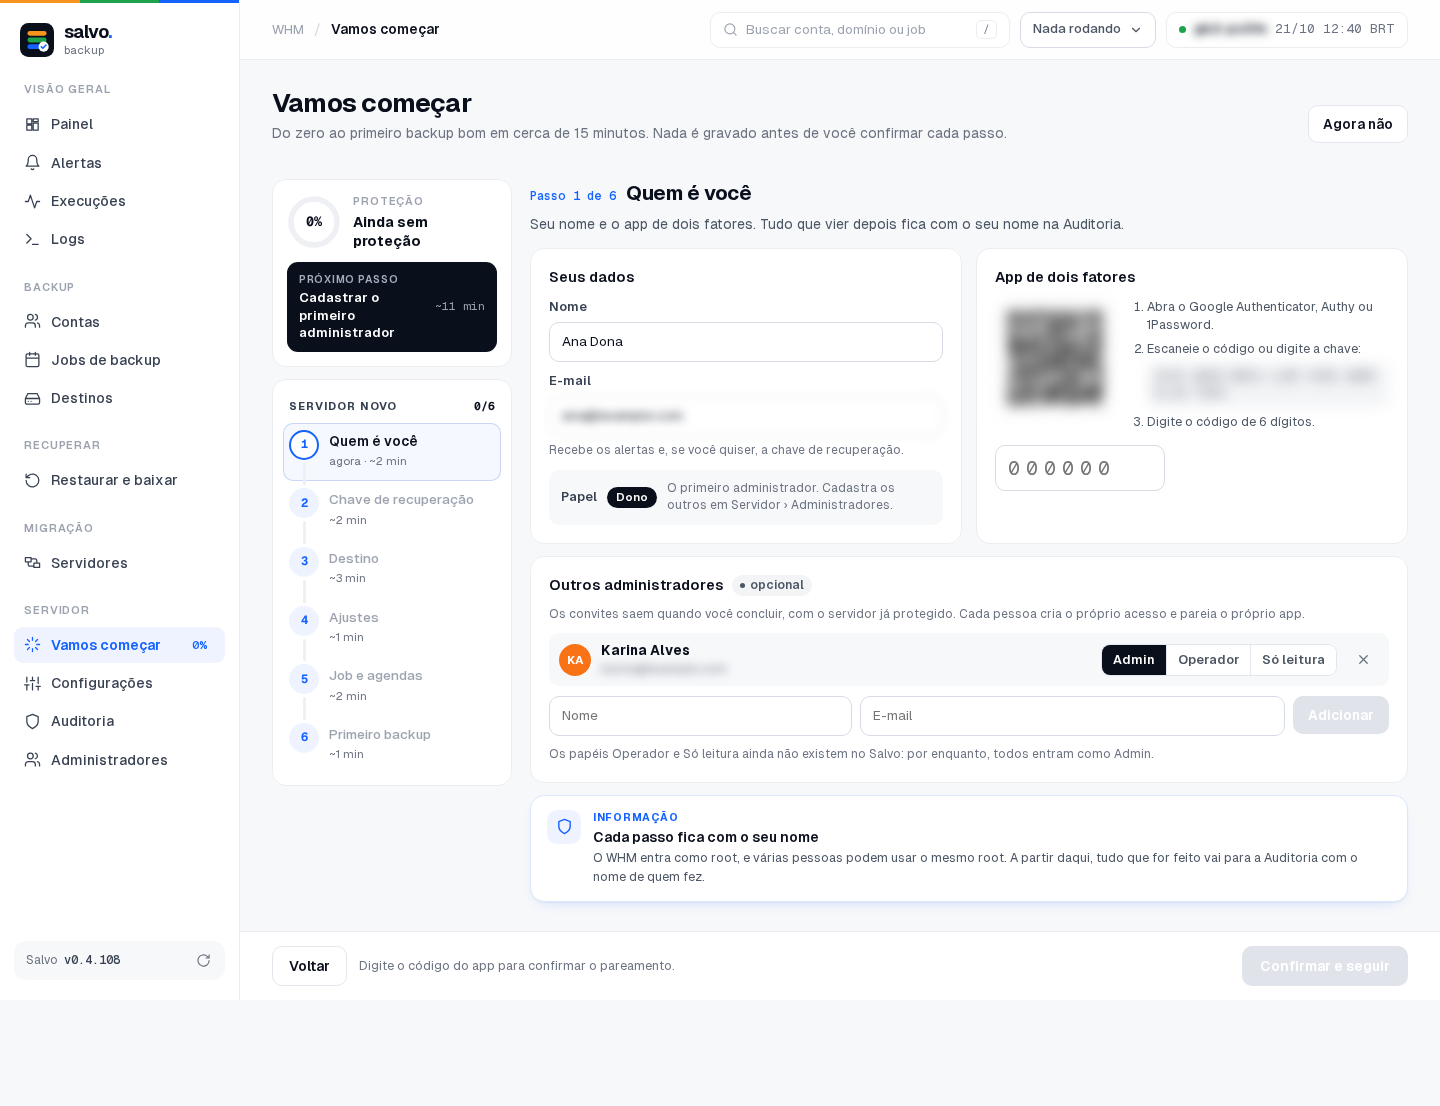Set Karina Alves role to Só leitura

coord(1293,660)
